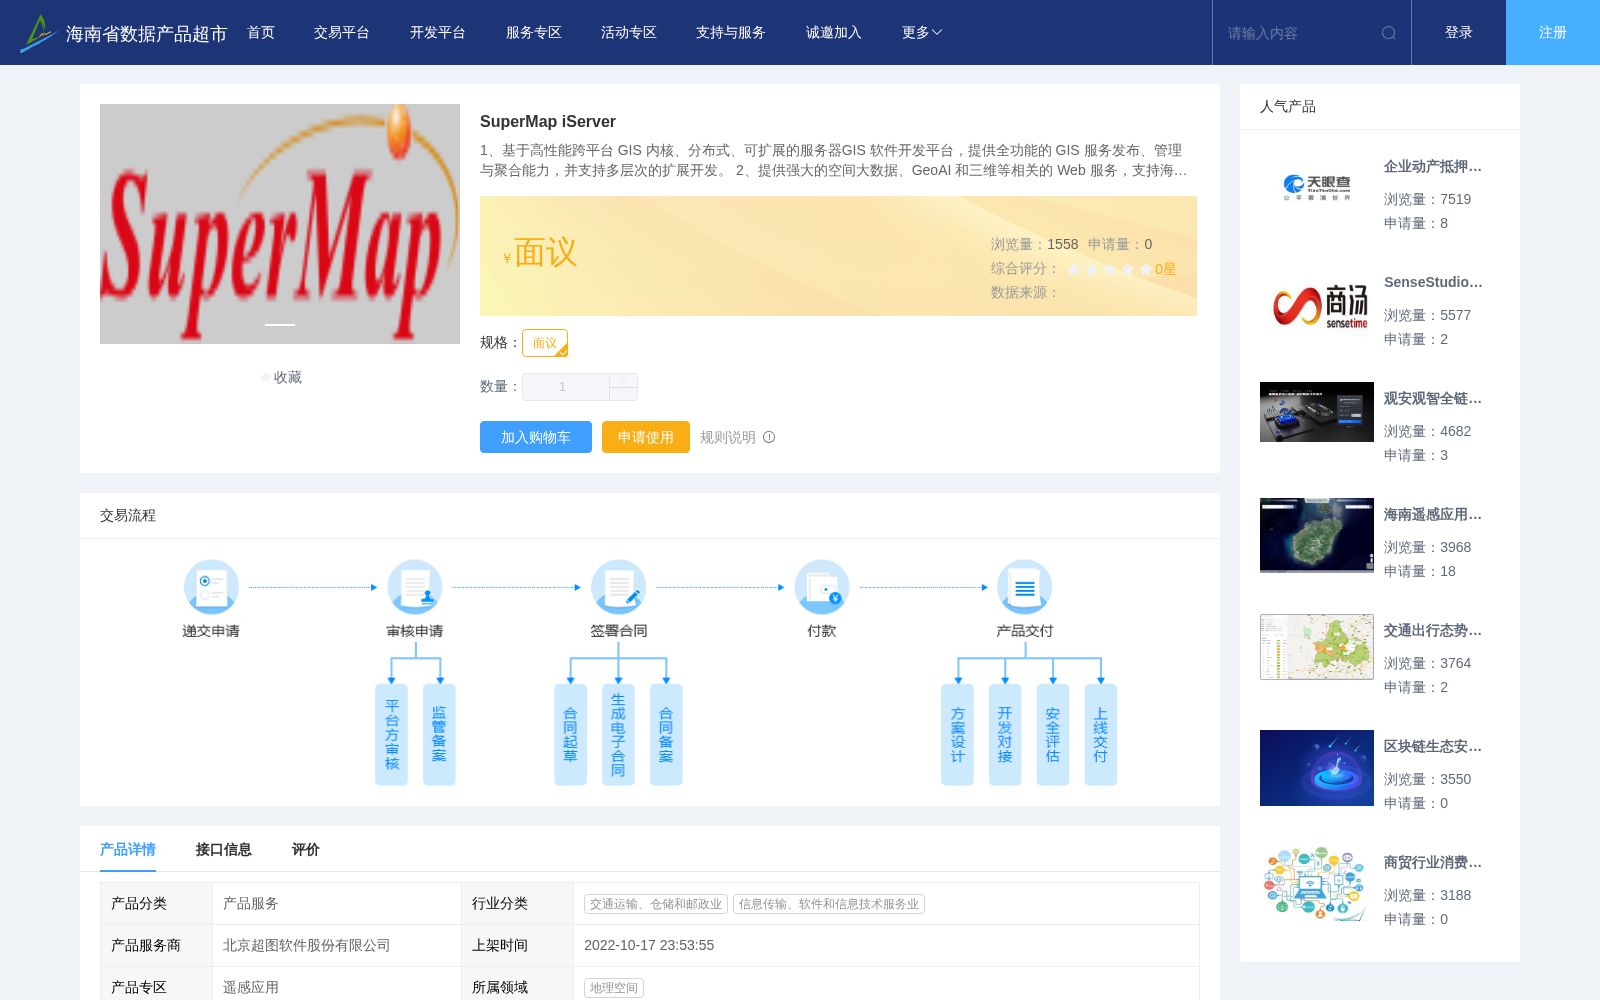Viewport: 1600px width, 1000px height.
Task: Open the 交易平台 menu item
Action: click(x=342, y=33)
